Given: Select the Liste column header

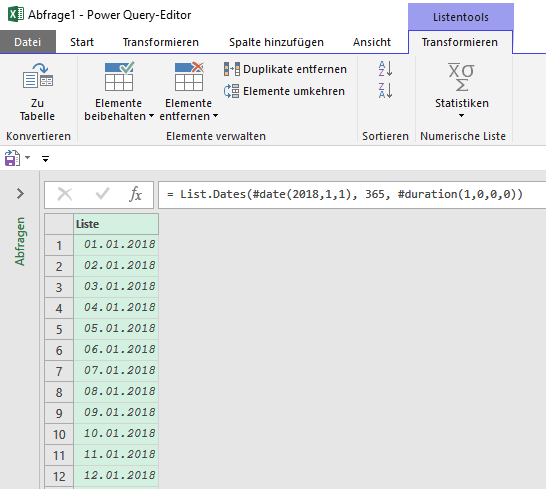Looking at the screenshot, I should [116, 224].
